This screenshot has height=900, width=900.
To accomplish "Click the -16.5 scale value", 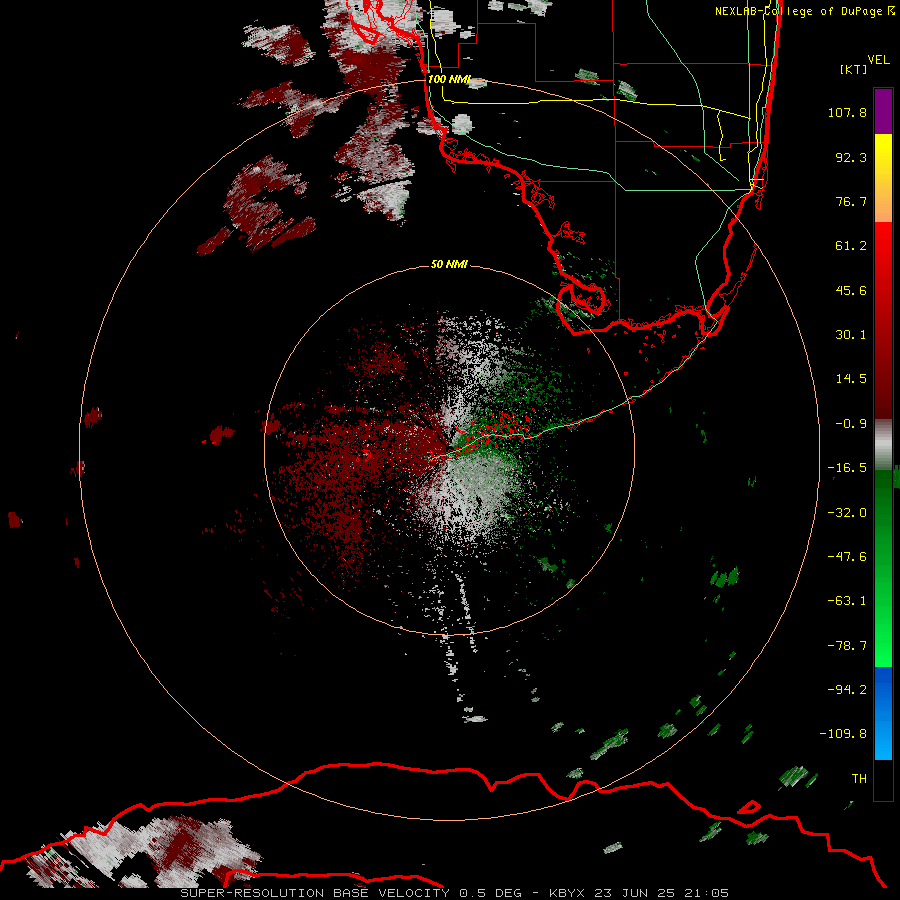I will [x=847, y=468].
